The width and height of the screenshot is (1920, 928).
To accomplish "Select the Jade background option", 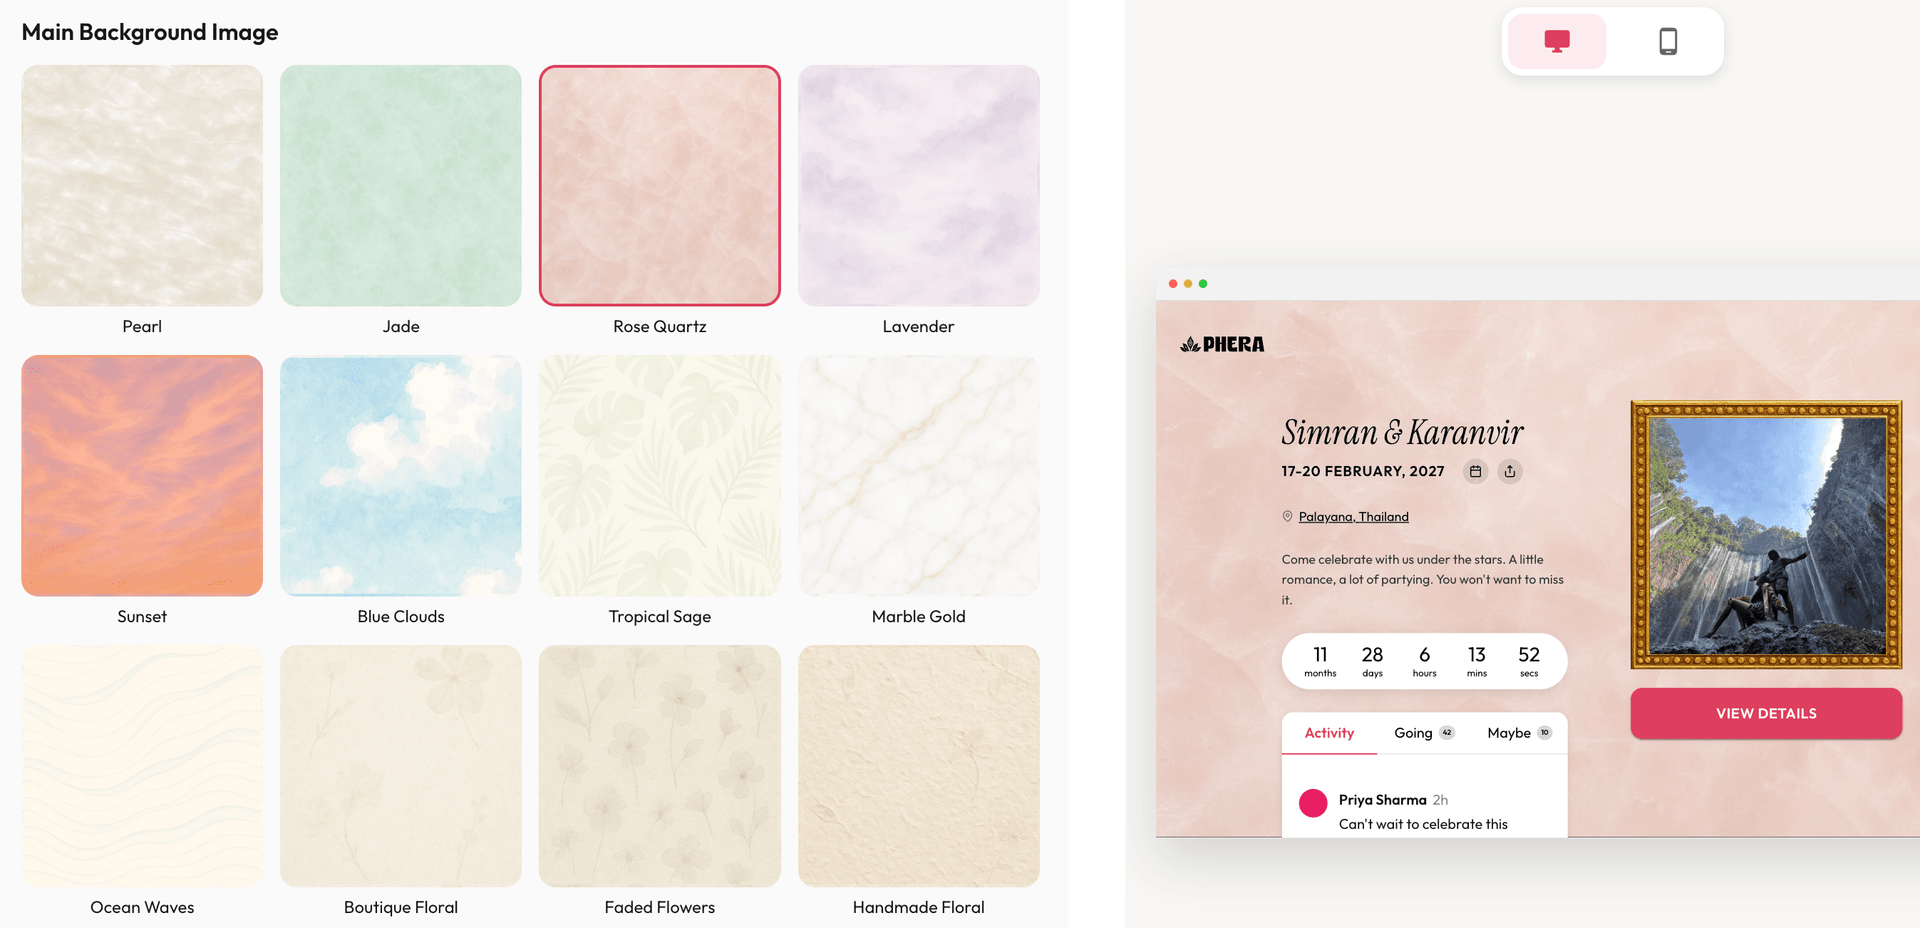I will (x=401, y=185).
